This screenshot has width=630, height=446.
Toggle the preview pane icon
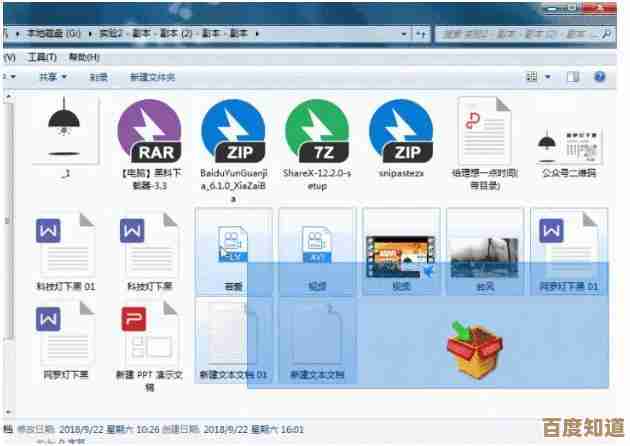(x=573, y=77)
